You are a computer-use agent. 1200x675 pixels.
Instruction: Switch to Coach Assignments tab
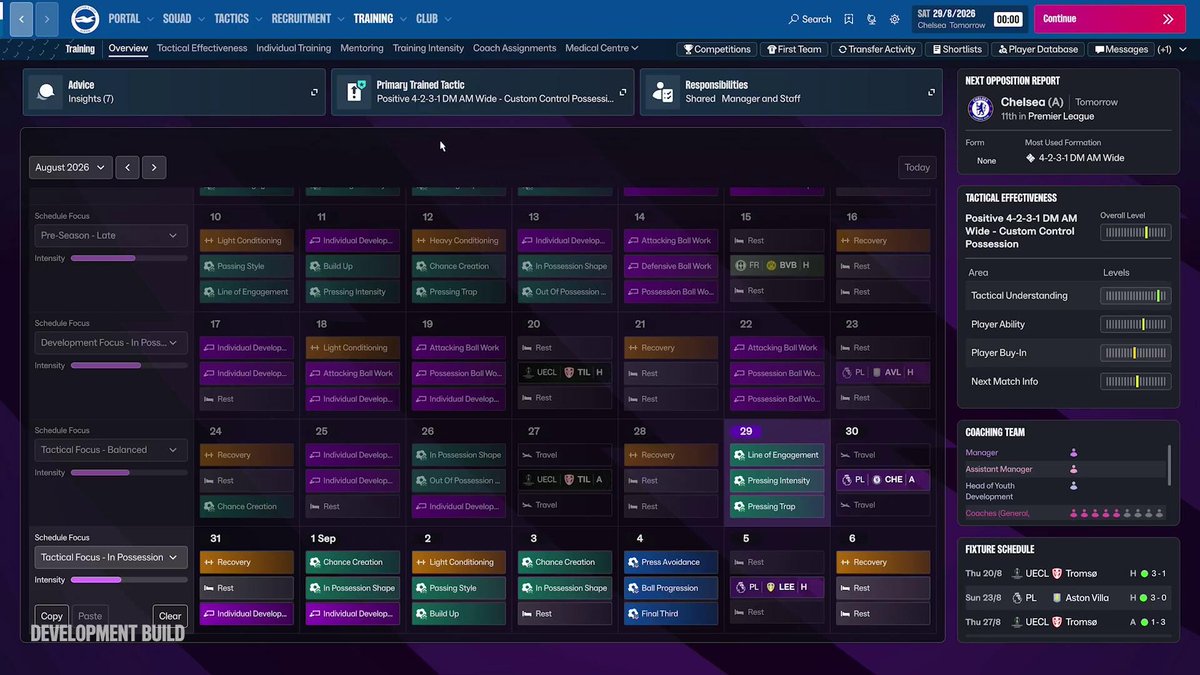coord(514,48)
